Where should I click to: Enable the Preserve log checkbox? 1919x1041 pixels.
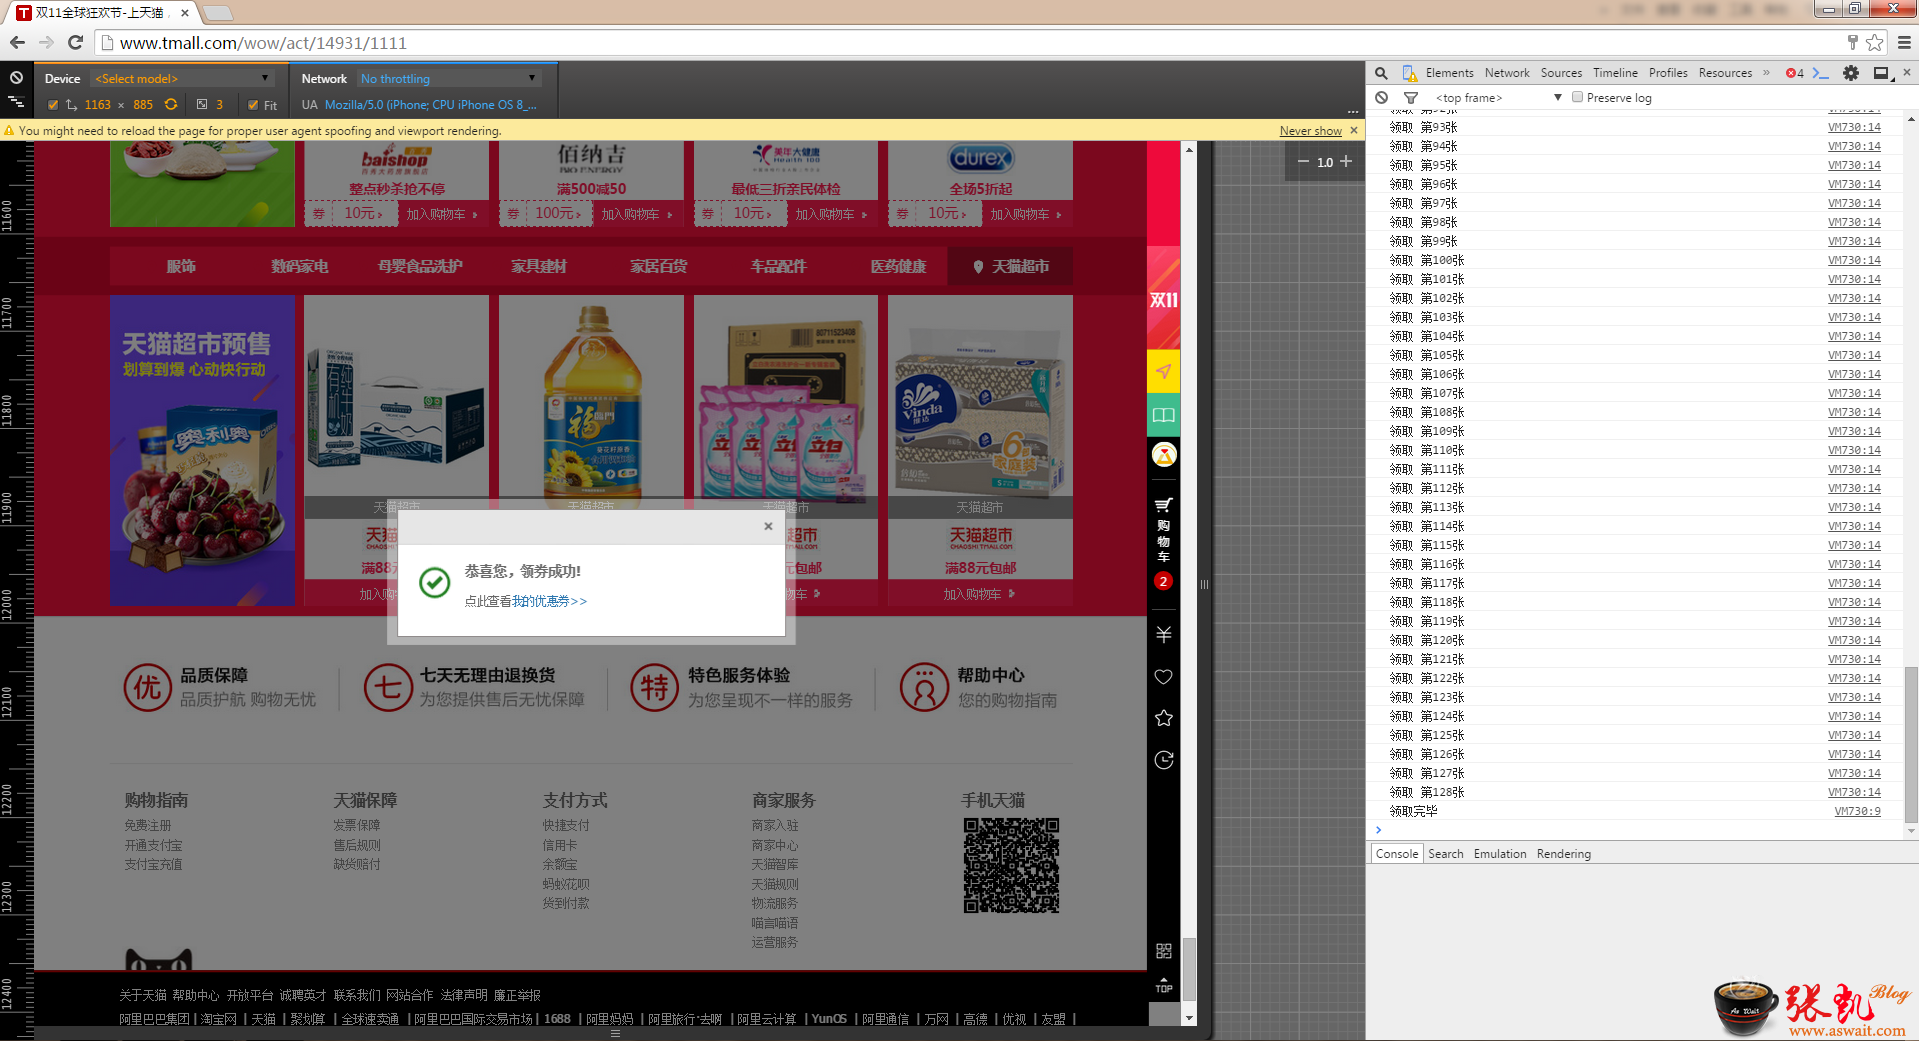click(1577, 97)
